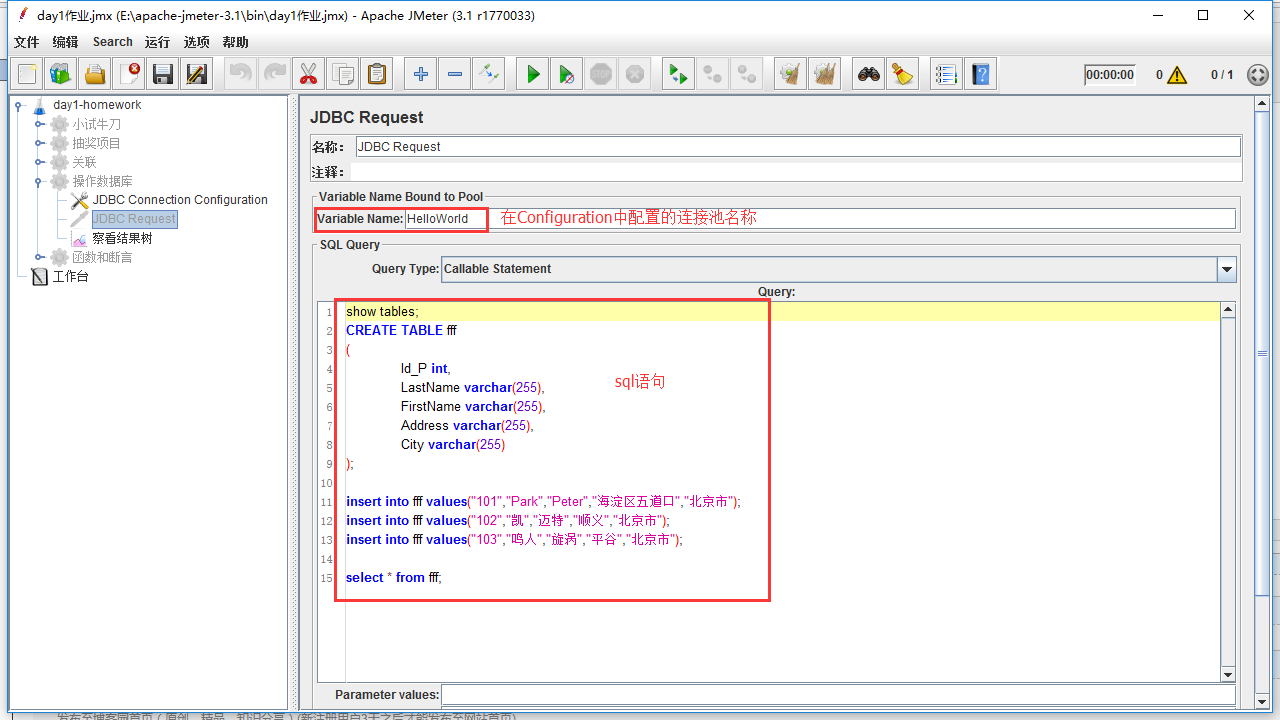Click the Expand All plus icon
This screenshot has width=1280, height=720.
click(x=421, y=74)
